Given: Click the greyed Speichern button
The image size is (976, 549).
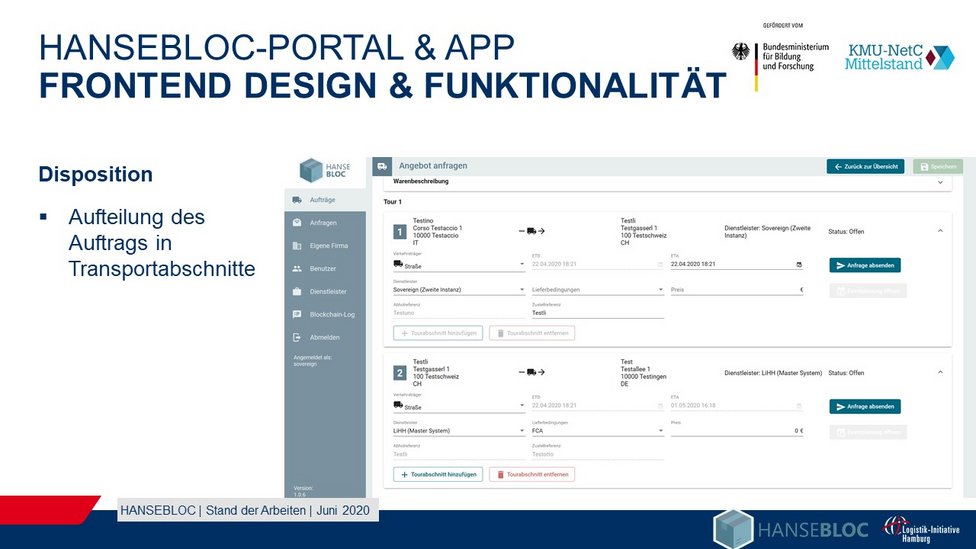Looking at the screenshot, I should click(938, 167).
